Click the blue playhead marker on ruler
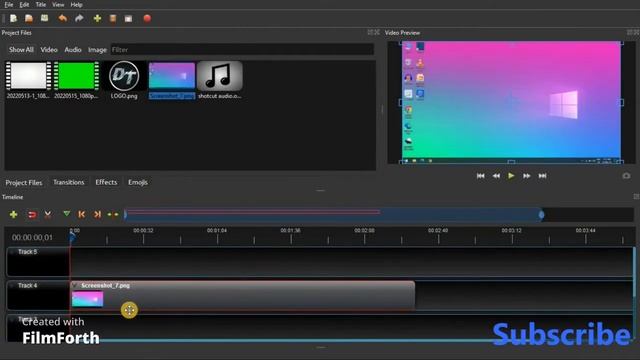 [72, 237]
